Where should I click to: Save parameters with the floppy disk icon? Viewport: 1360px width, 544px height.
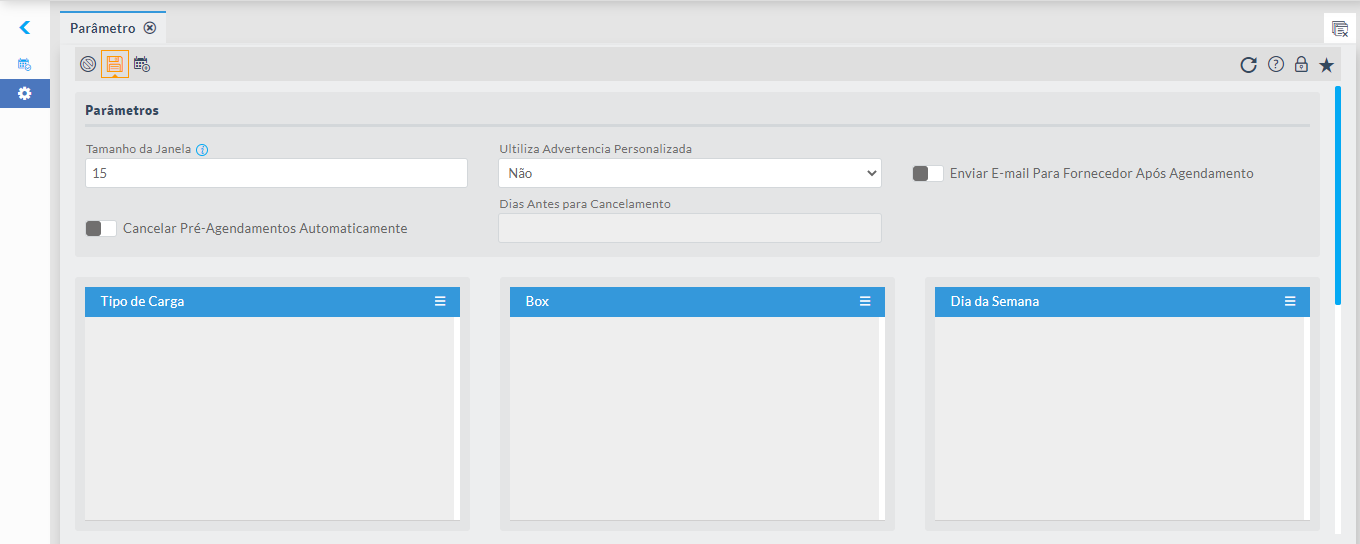115,65
